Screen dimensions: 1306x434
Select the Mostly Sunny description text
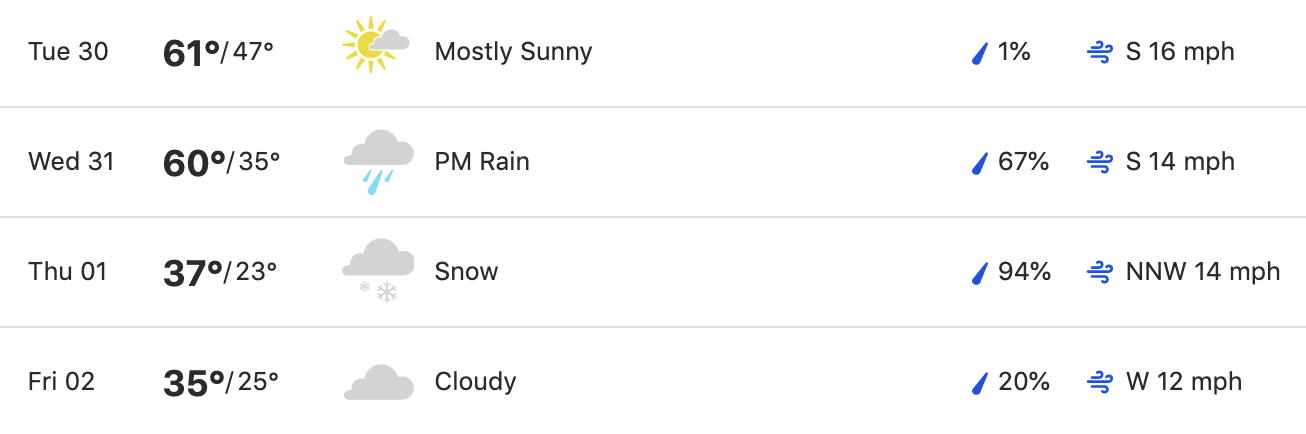click(x=513, y=52)
